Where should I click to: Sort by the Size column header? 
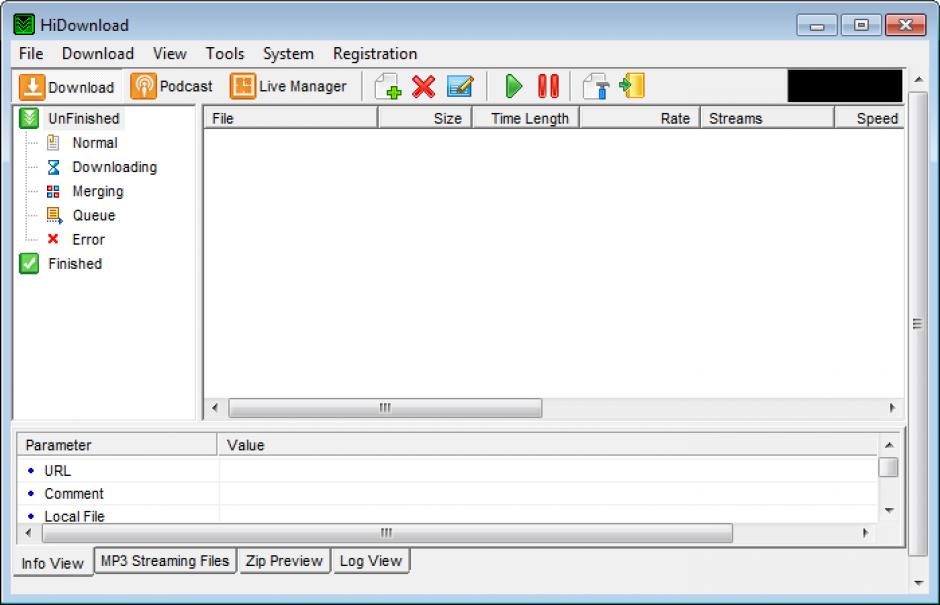425,118
